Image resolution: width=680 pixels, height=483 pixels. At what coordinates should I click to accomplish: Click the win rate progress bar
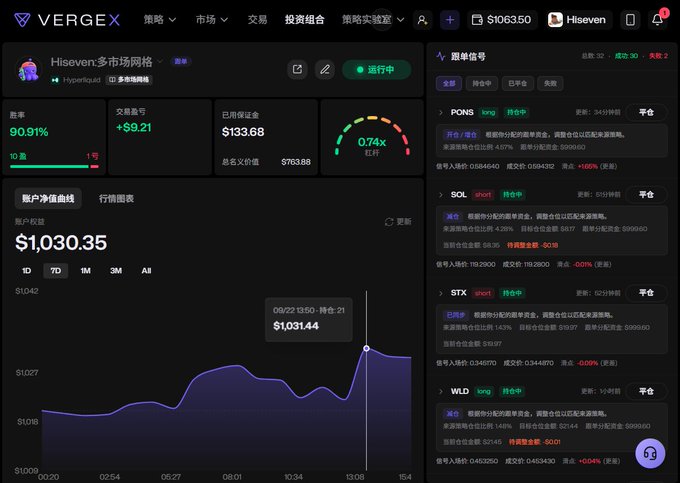(x=54, y=166)
